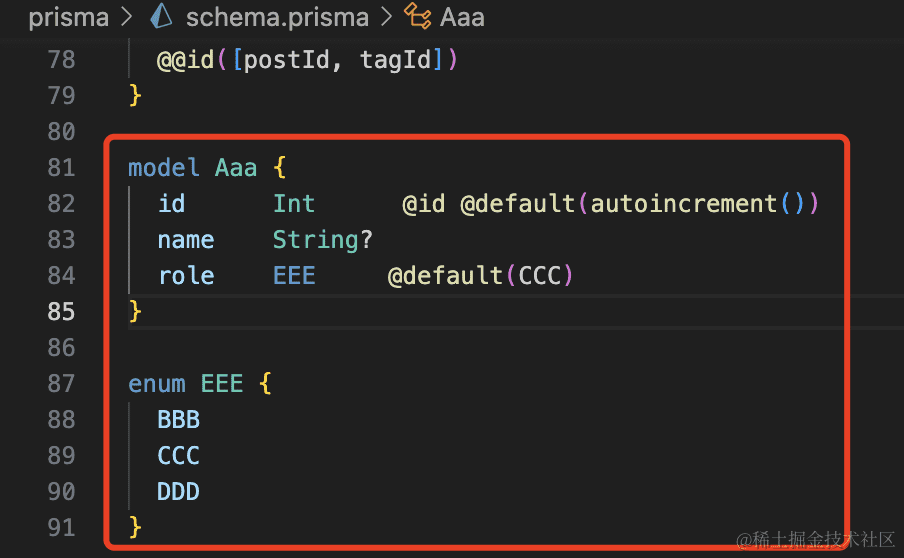Viewport: 904px width, 558px height.
Task: Place cursor on the model keyword
Action: 164,167
